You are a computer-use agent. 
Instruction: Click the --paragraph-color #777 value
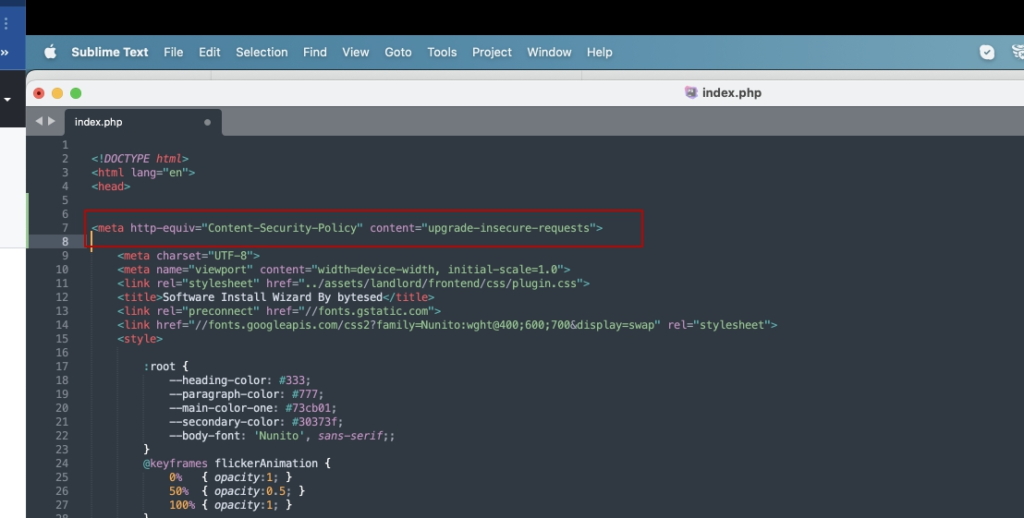tap(307, 395)
